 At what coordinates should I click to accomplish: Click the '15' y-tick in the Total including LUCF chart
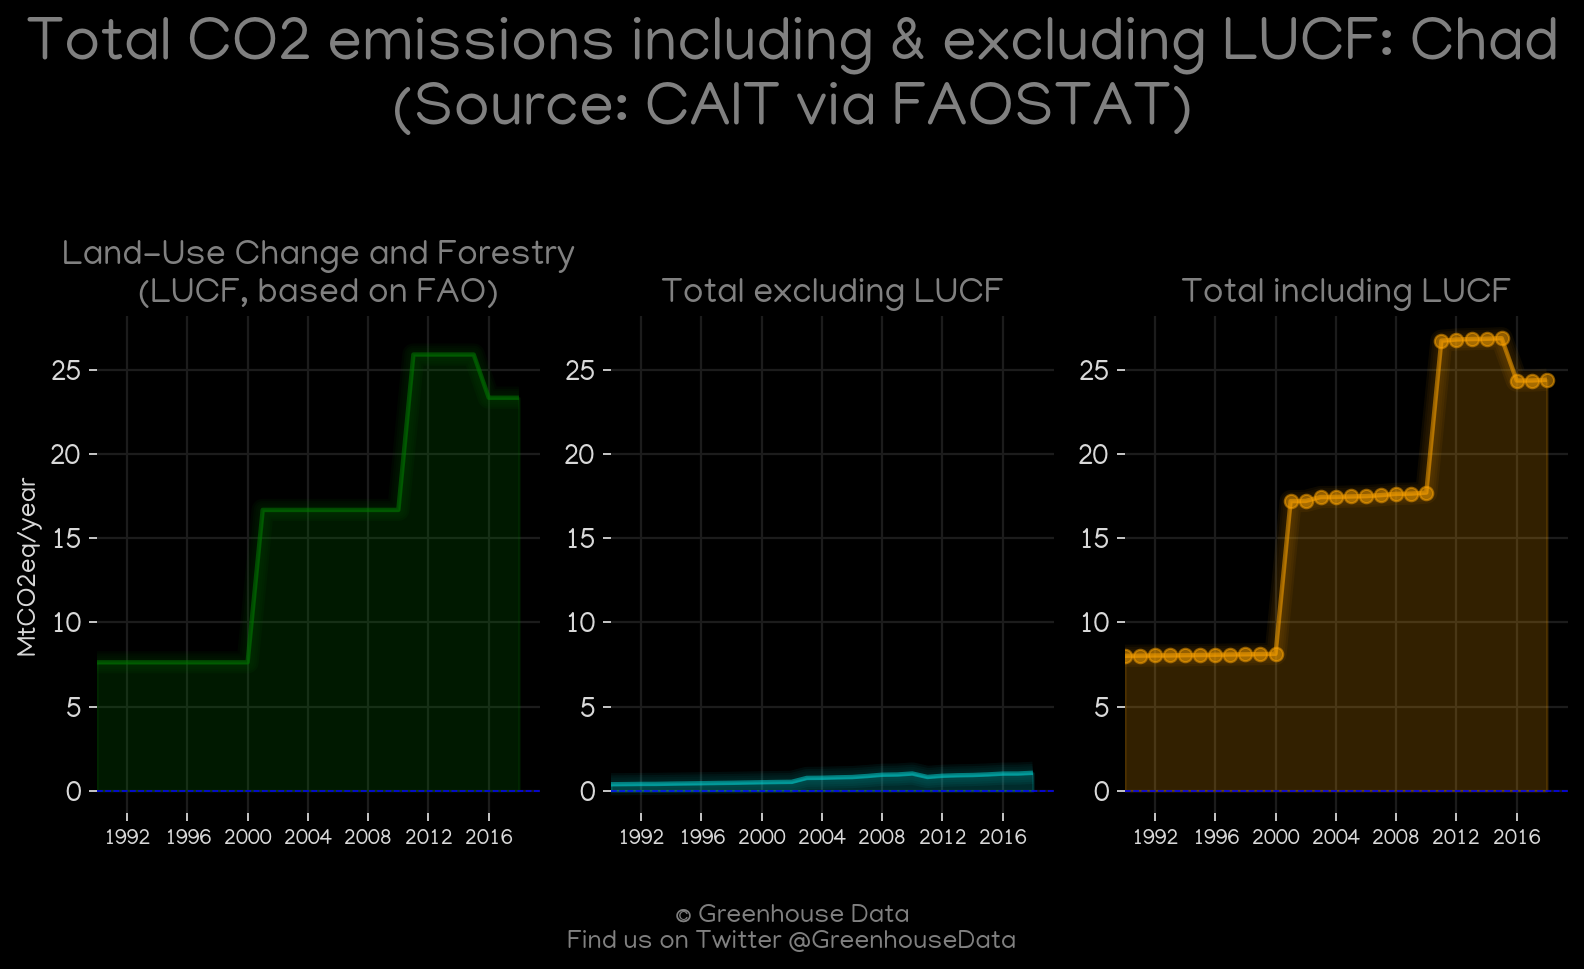1094,539
